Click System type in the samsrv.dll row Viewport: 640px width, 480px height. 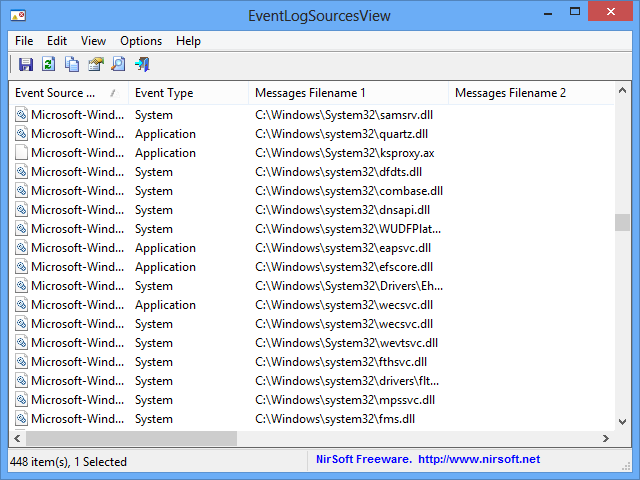pos(154,115)
